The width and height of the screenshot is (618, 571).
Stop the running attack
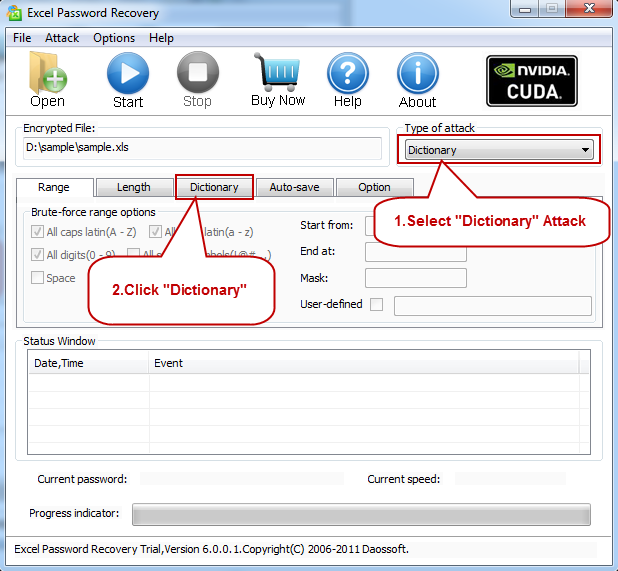(x=197, y=80)
